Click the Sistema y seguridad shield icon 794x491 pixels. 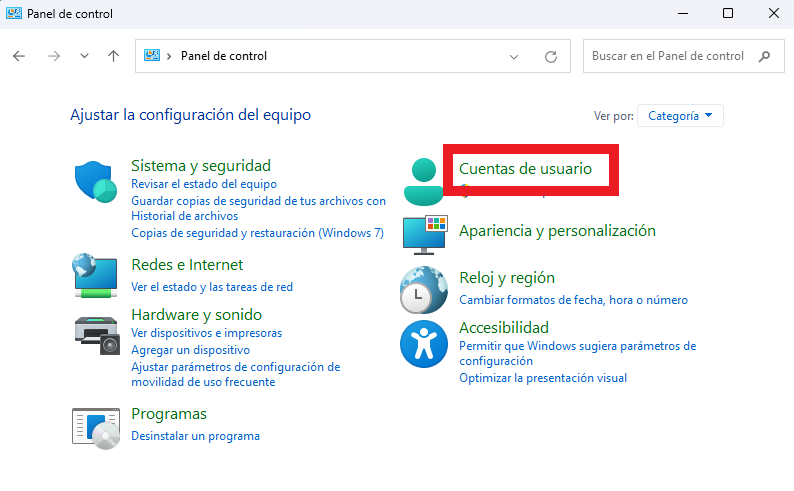[96, 182]
